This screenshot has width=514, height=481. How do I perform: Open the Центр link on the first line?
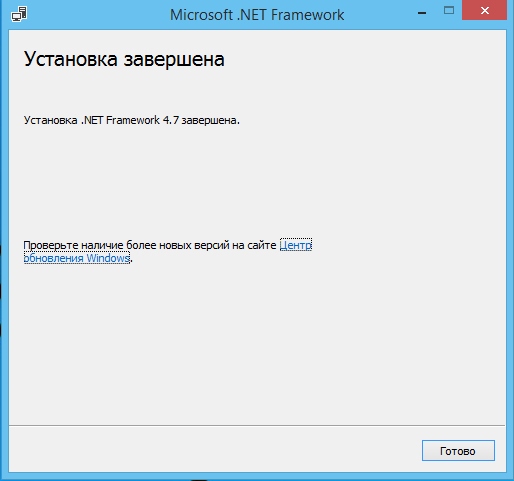coord(296,245)
